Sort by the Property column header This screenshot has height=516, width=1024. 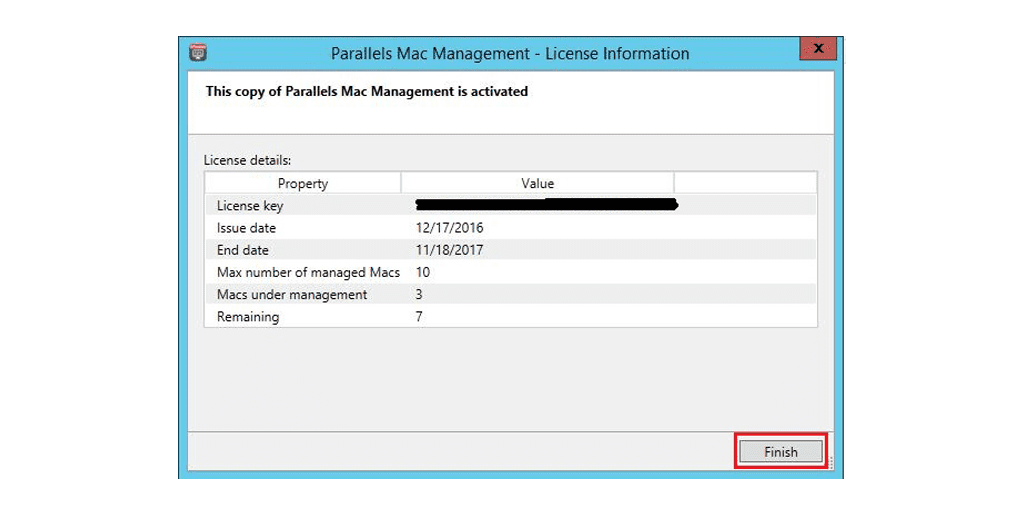302,183
